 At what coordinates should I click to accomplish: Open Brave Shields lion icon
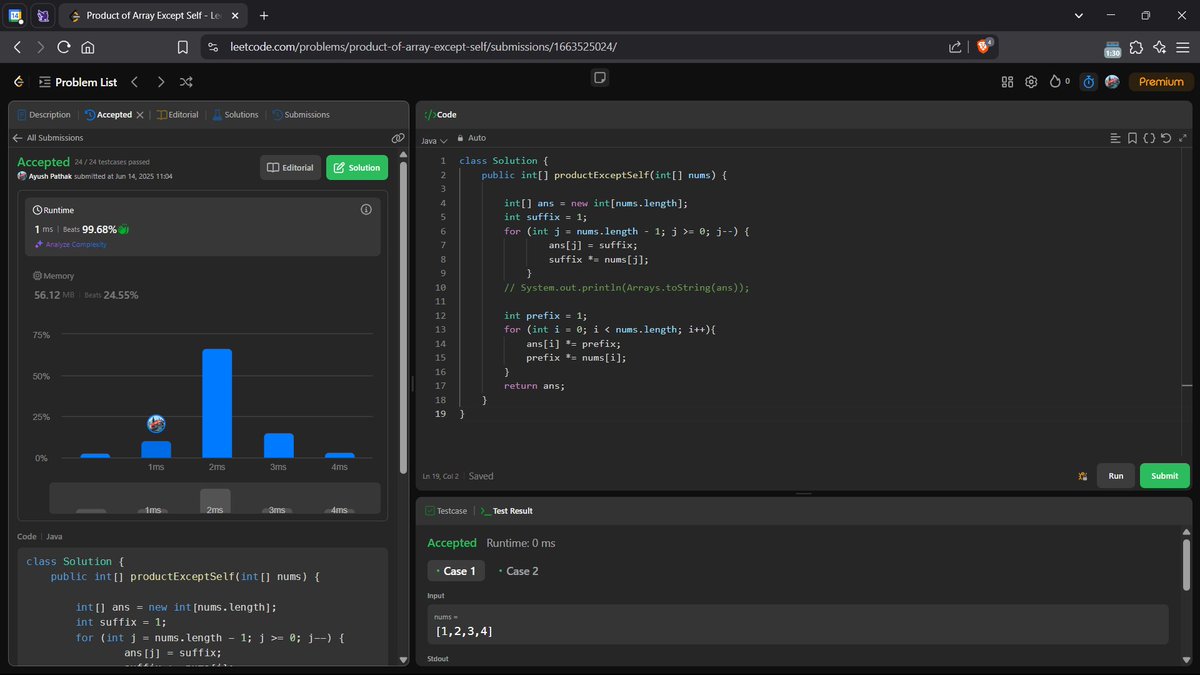983,46
